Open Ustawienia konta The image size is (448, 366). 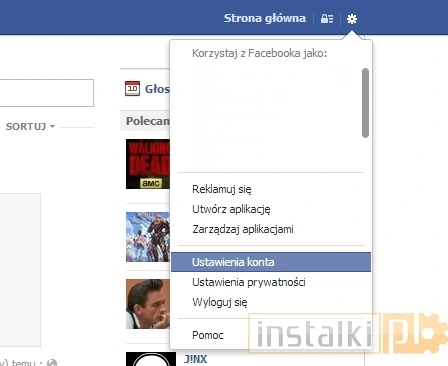tap(271, 262)
